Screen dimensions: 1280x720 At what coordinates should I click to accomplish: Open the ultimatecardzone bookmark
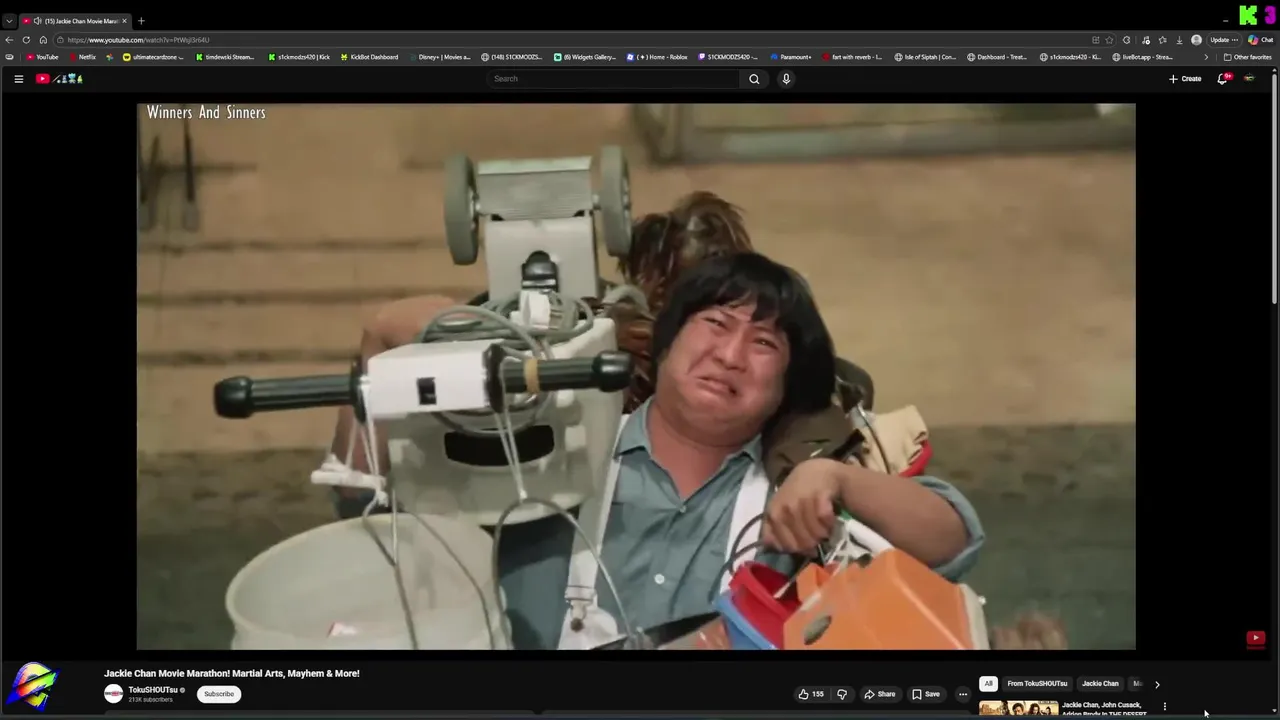[153, 57]
